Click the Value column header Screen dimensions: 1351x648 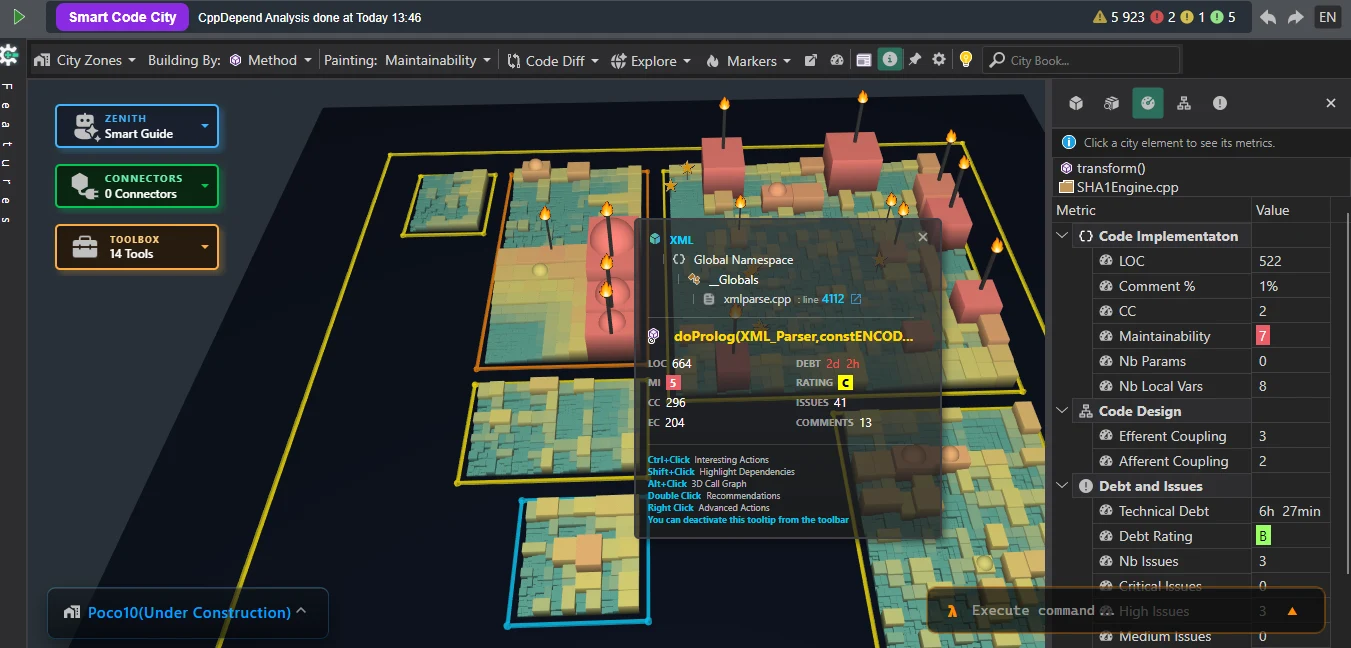pos(1291,210)
